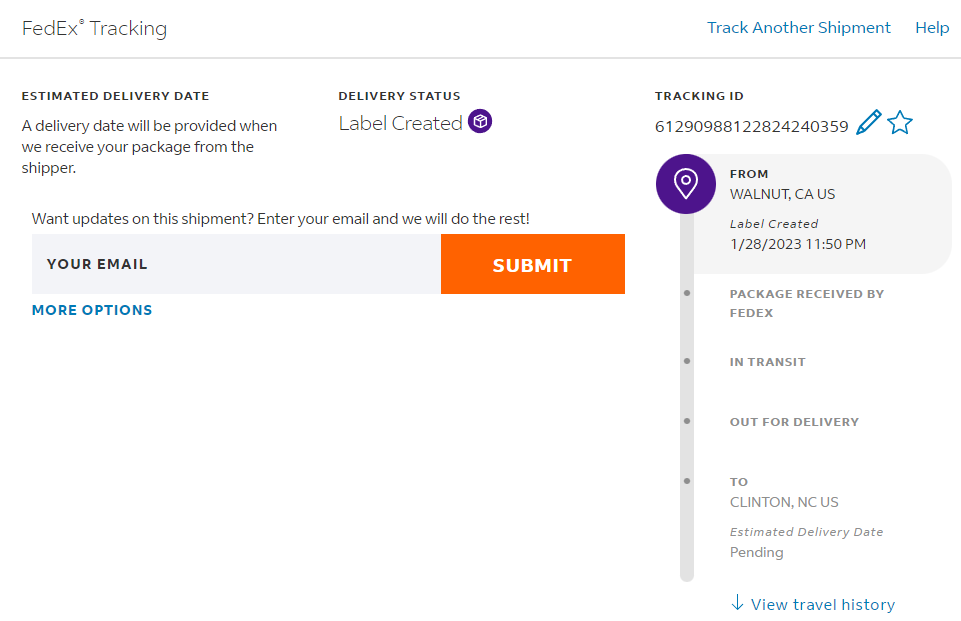Open the Help link
The image size is (961, 621).
tap(932, 28)
